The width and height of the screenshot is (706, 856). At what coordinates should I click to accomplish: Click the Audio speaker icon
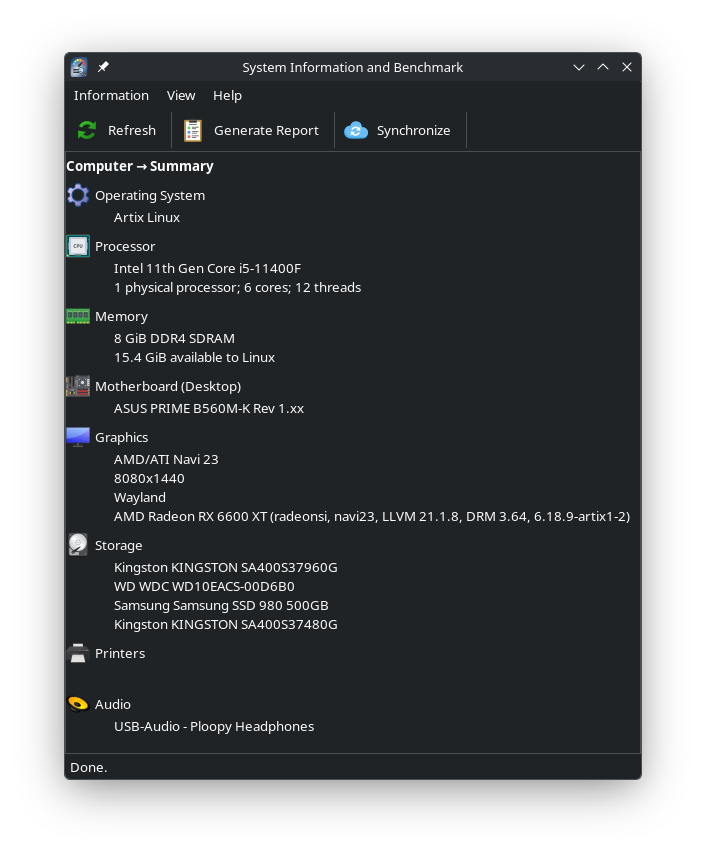point(78,704)
